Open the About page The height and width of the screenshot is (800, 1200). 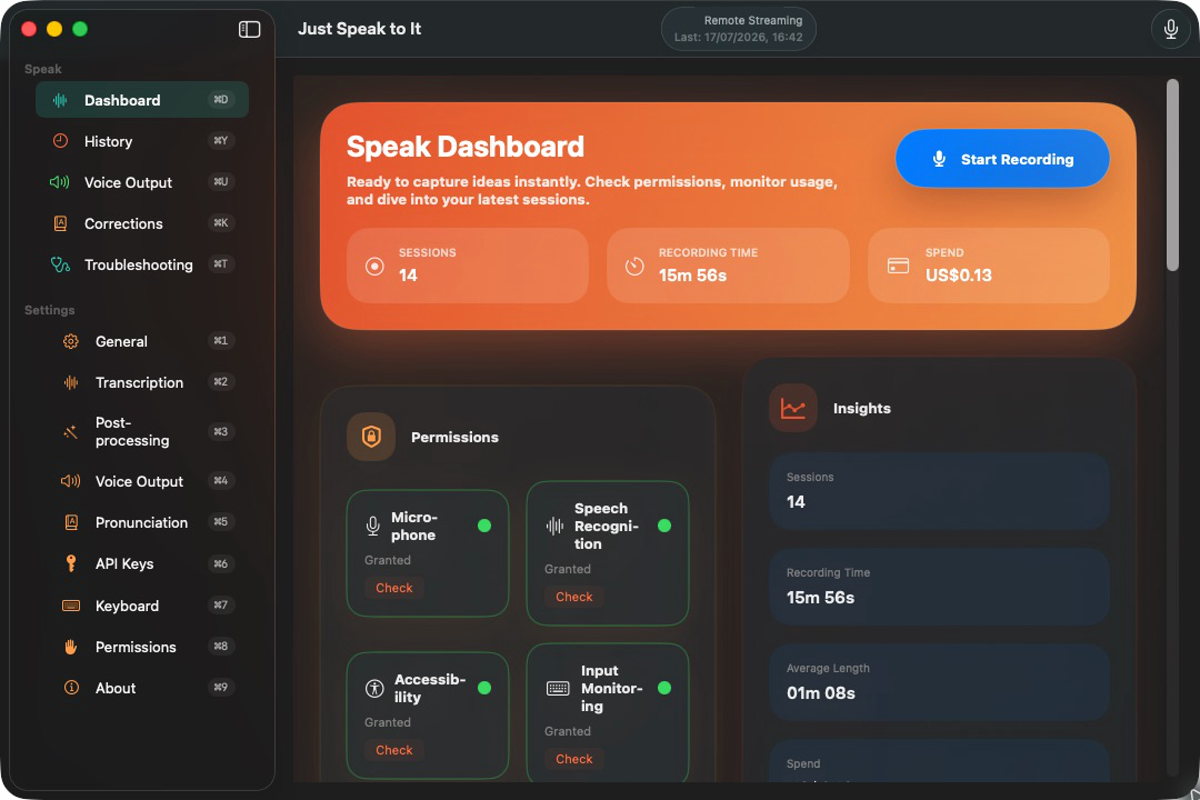pos(142,688)
